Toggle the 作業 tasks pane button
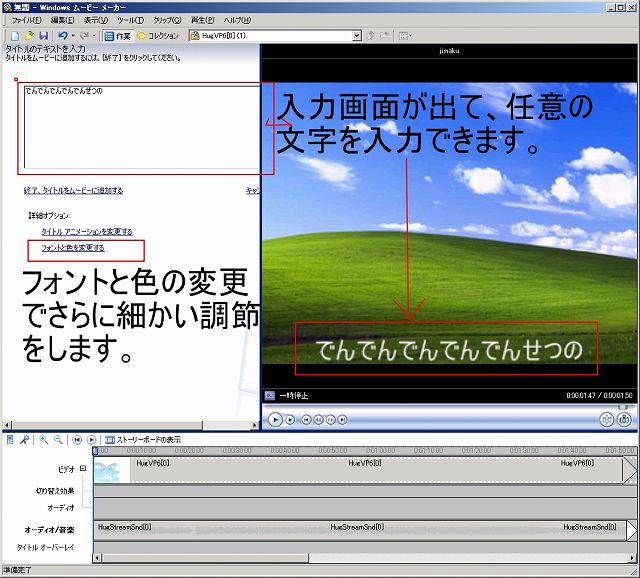 coord(118,36)
